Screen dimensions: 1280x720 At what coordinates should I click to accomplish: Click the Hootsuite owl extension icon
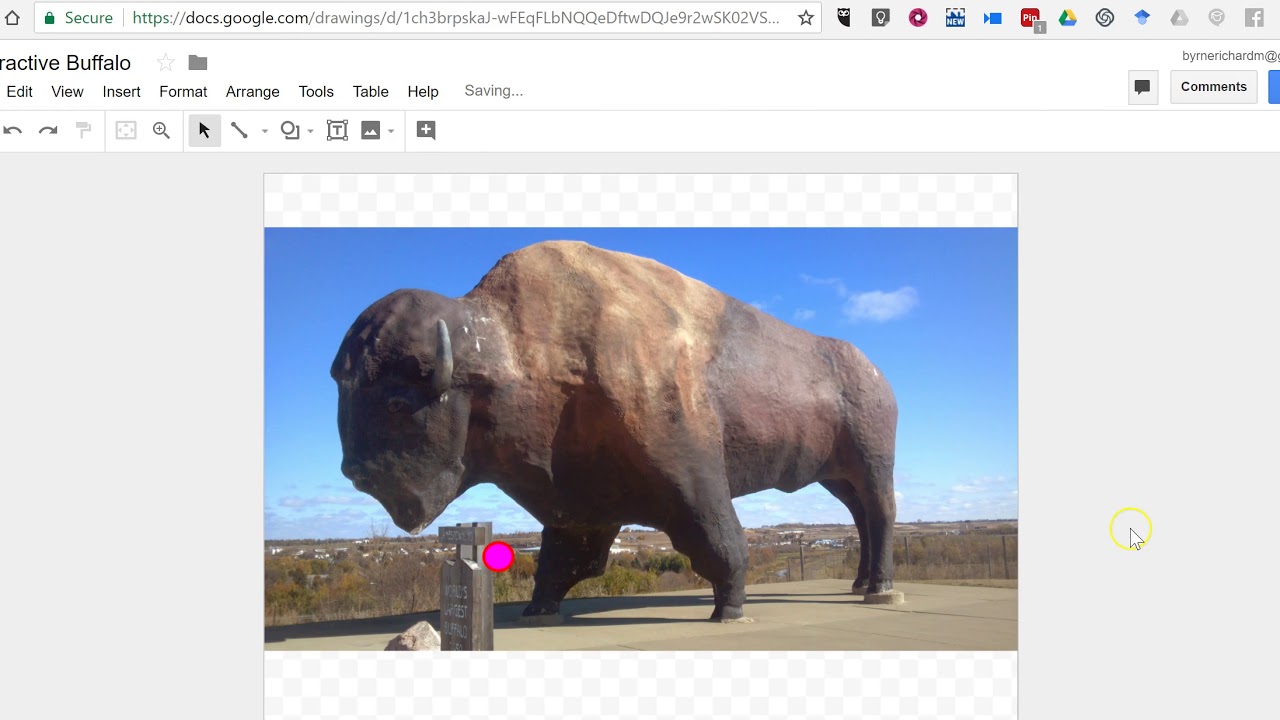pos(844,18)
